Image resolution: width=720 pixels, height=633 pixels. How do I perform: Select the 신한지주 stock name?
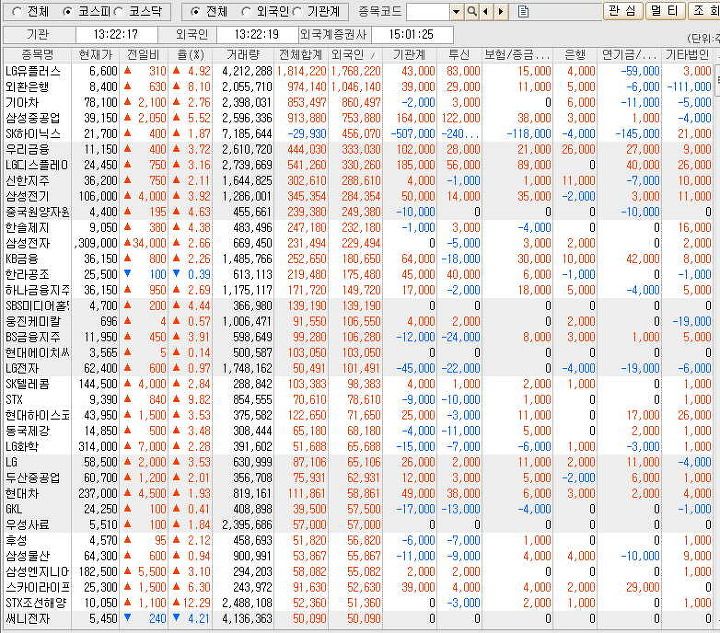pos(27,180)
